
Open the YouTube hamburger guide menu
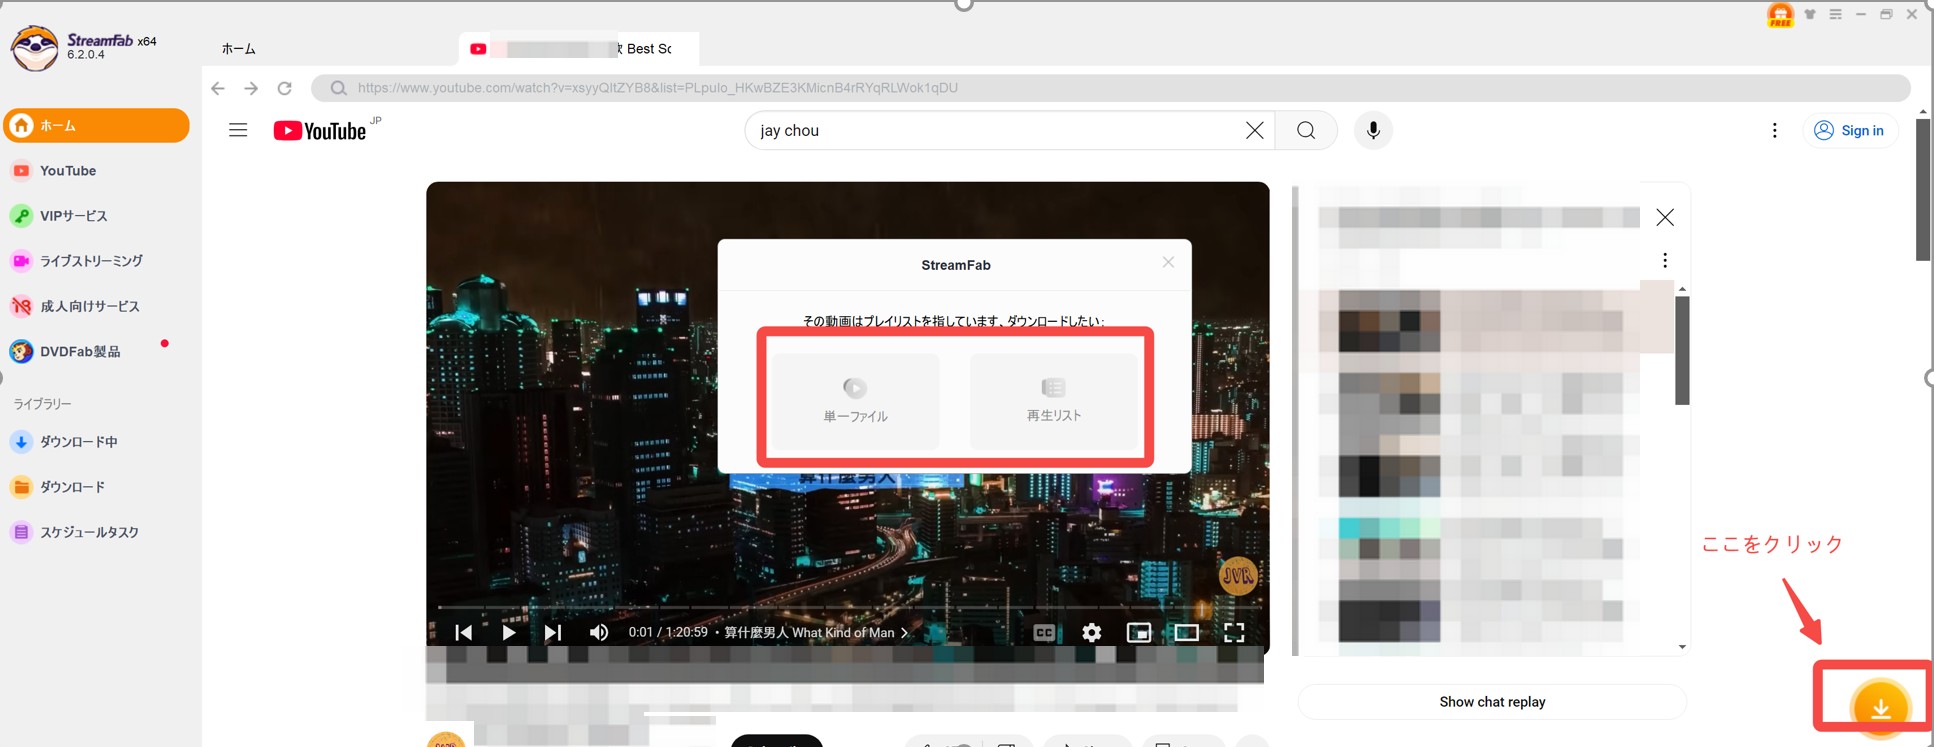[x=238, y=130]
